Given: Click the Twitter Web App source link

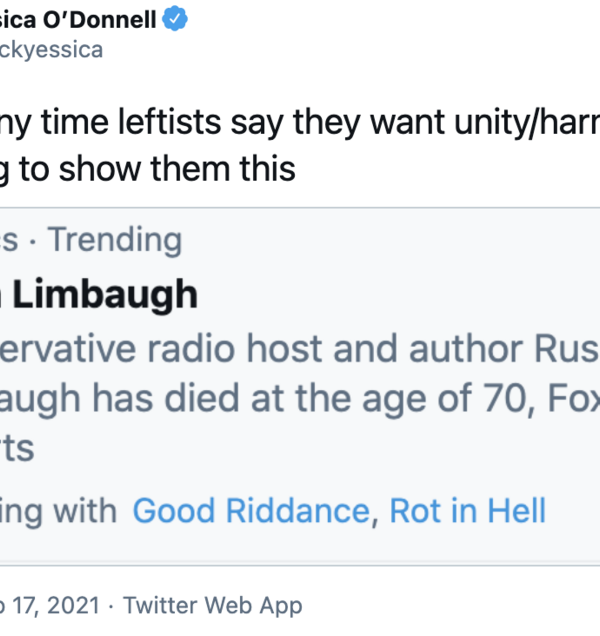Looking at the screenshot, I should [212, 605].
